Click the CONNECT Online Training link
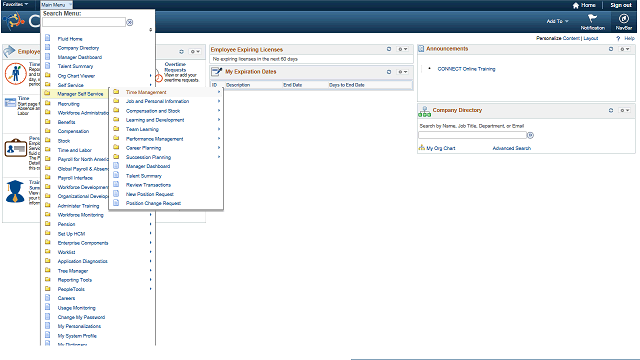The height and width of the screenshot is (360, 640). (466, 69)
